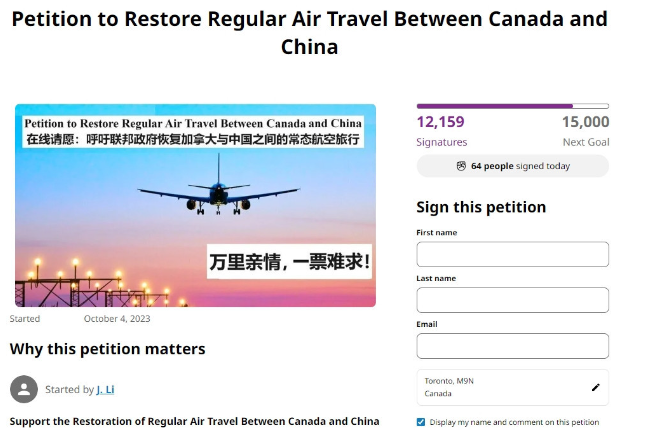Open the J. Li author link
The height and width of the screenshot is (442, 648).
pyautogui.click(x=105, y=390)
